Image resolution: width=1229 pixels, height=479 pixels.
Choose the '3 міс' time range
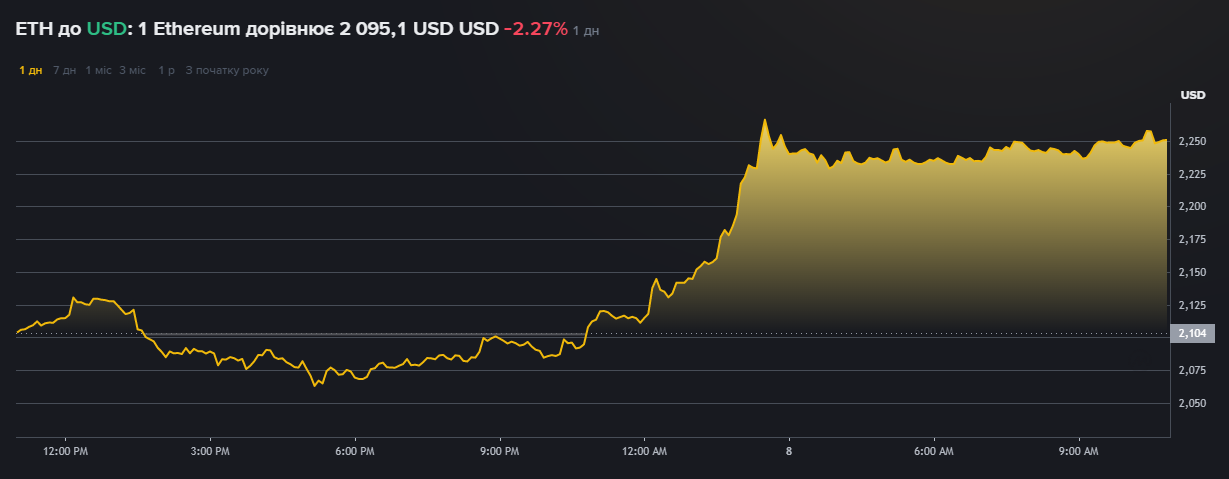pos(132,70)
